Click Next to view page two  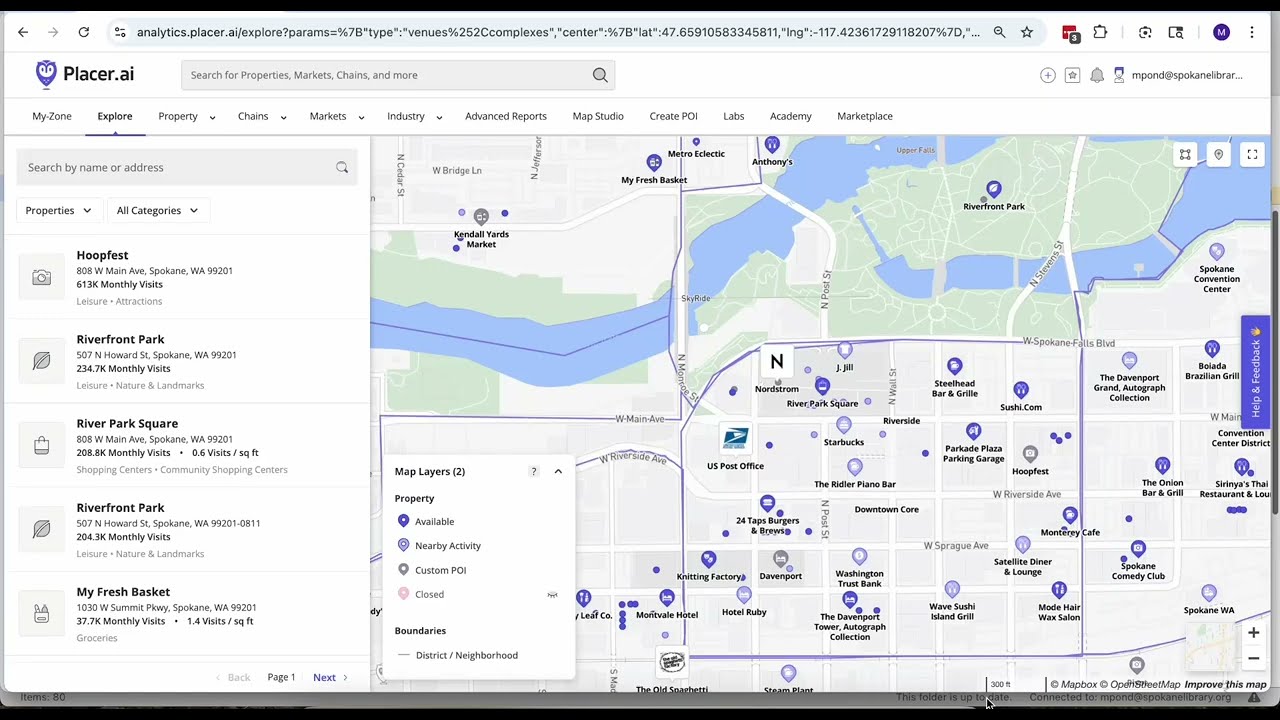click(325, 677)
